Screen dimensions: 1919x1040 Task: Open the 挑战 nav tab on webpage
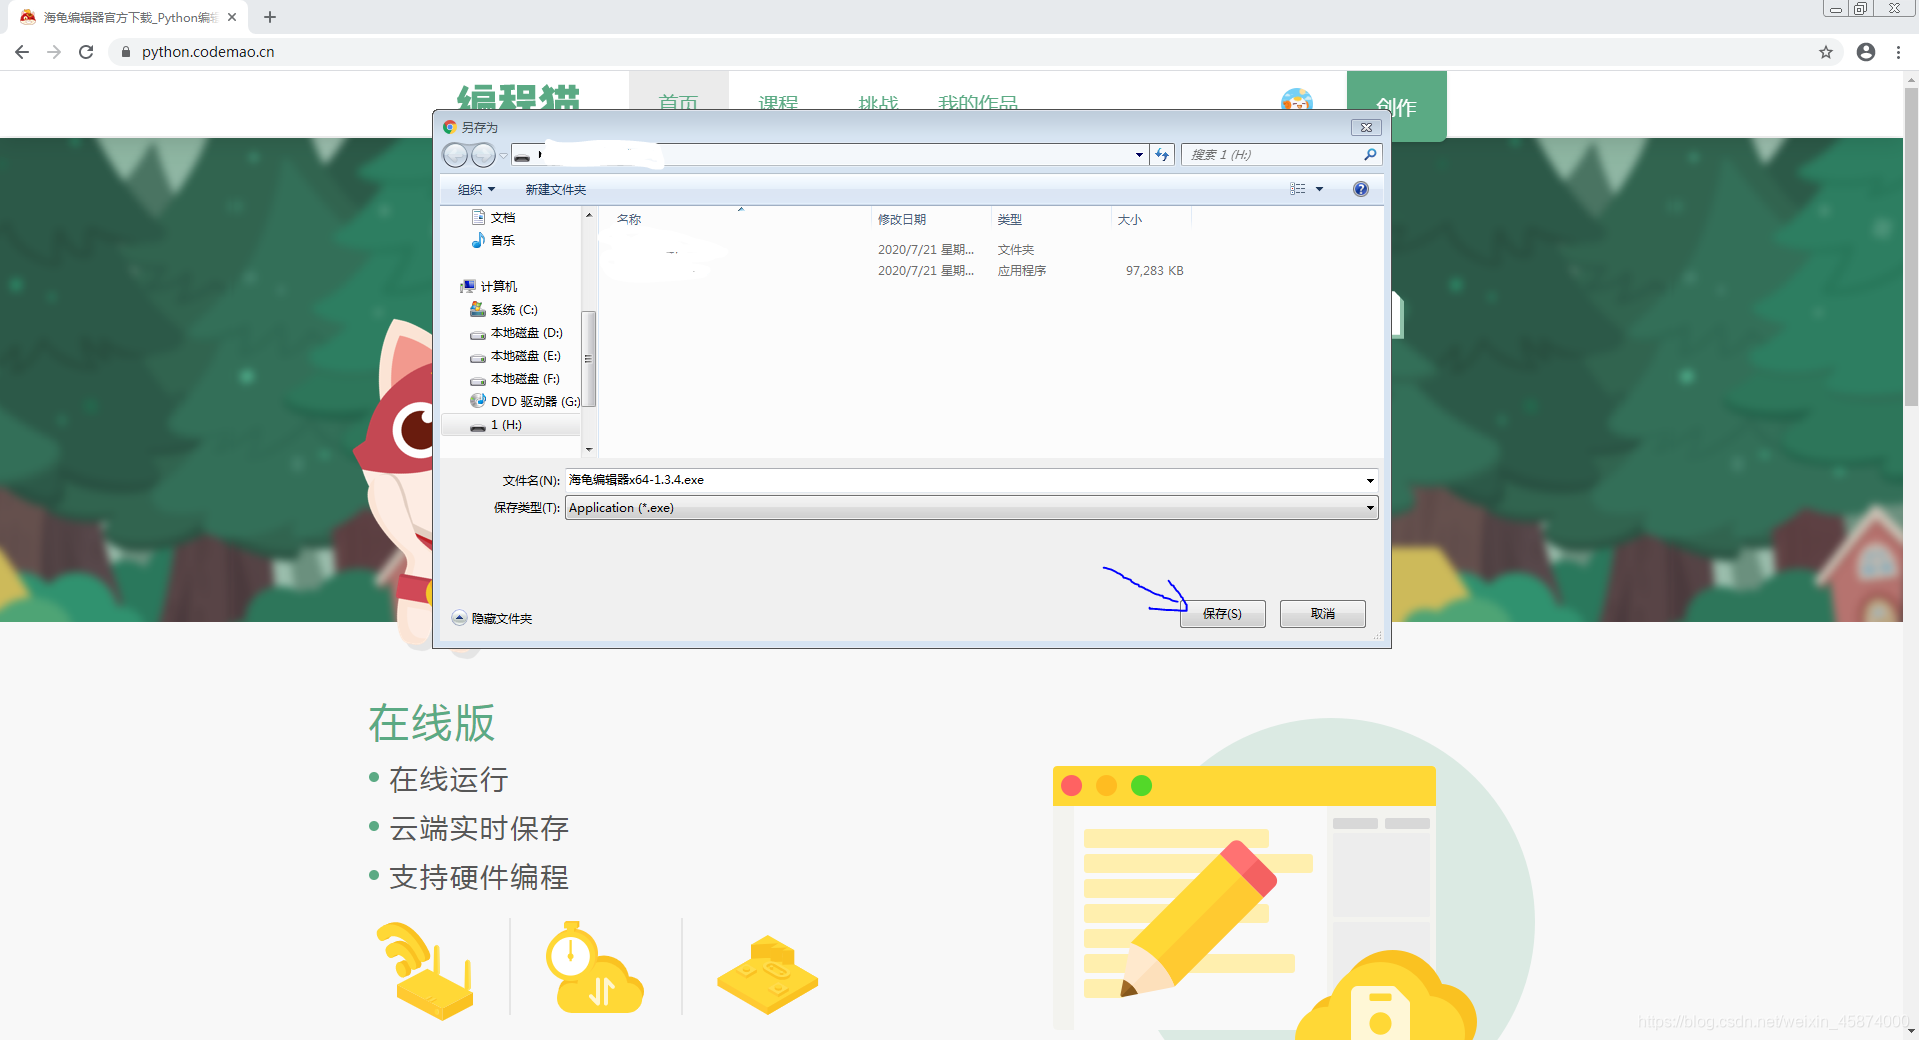pos(878,103)
